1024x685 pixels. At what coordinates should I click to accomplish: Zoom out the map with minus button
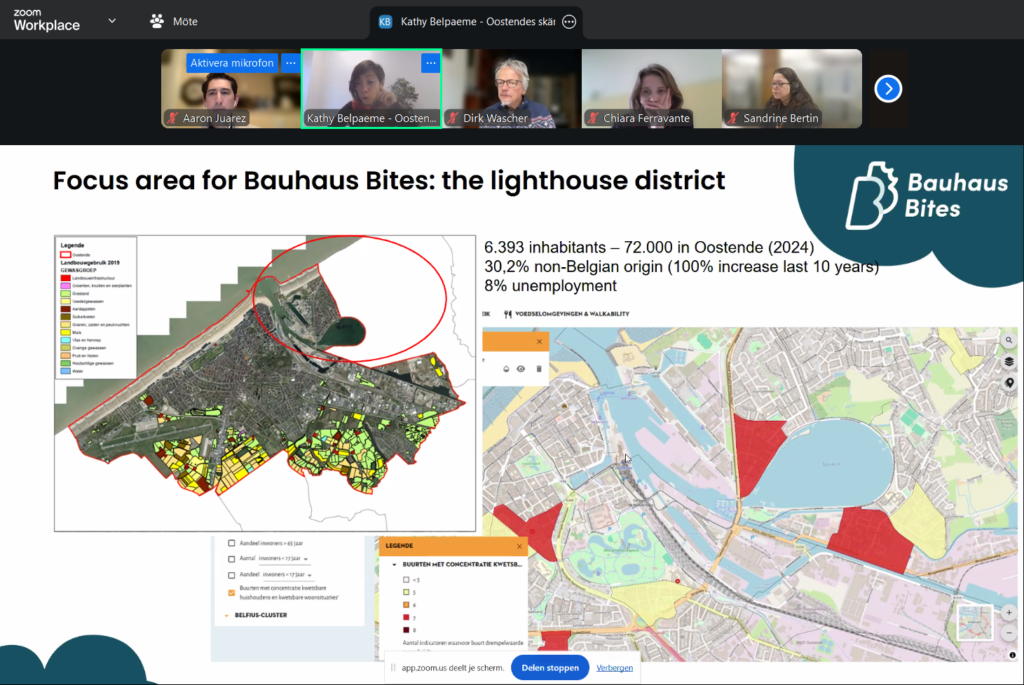click(x=1009, y=632)
